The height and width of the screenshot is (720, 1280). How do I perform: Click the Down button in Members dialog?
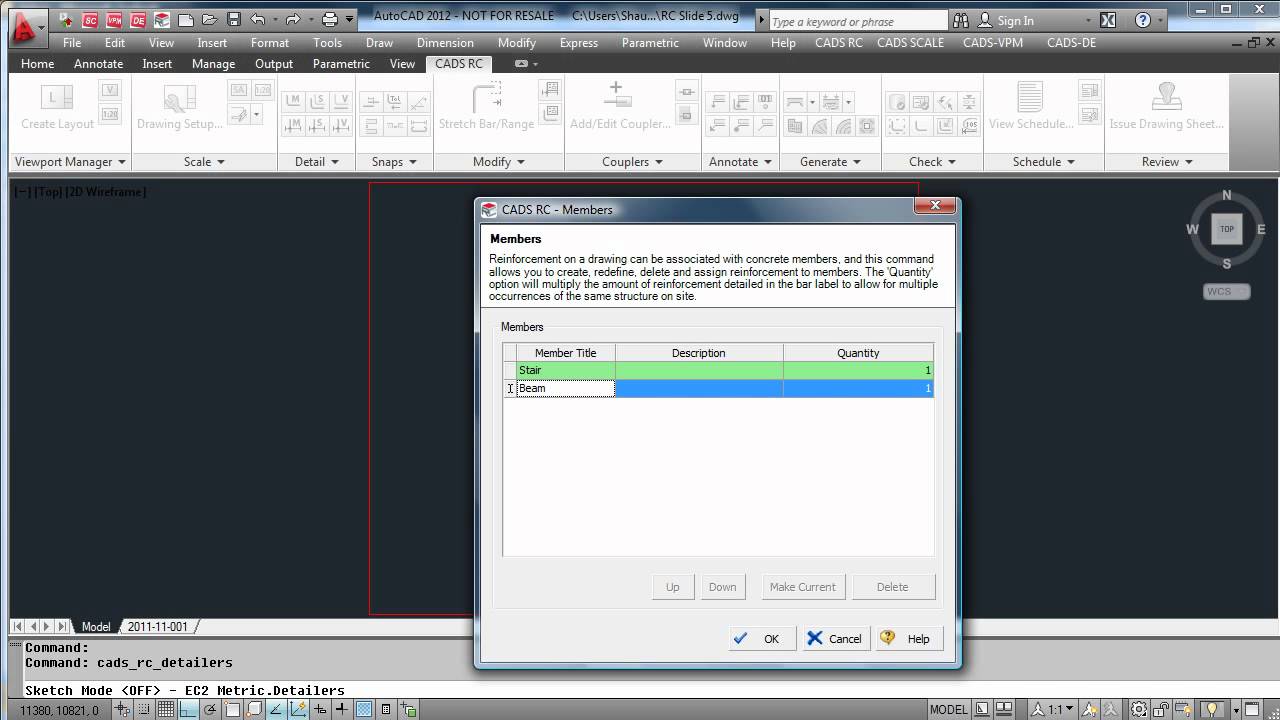(723, 587)
